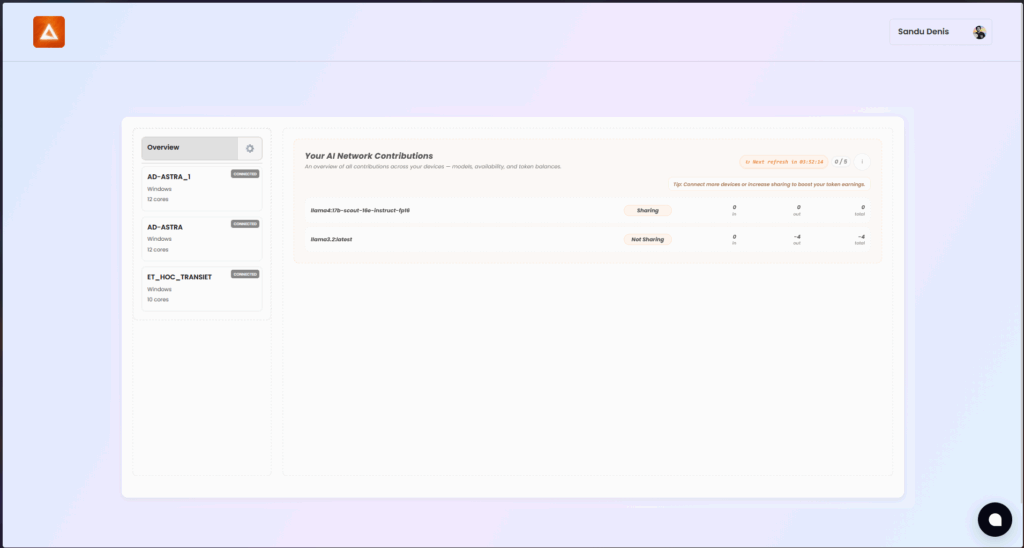Click the Next refresh countdown badge
1024x548 pixels.
coord(784,162)
